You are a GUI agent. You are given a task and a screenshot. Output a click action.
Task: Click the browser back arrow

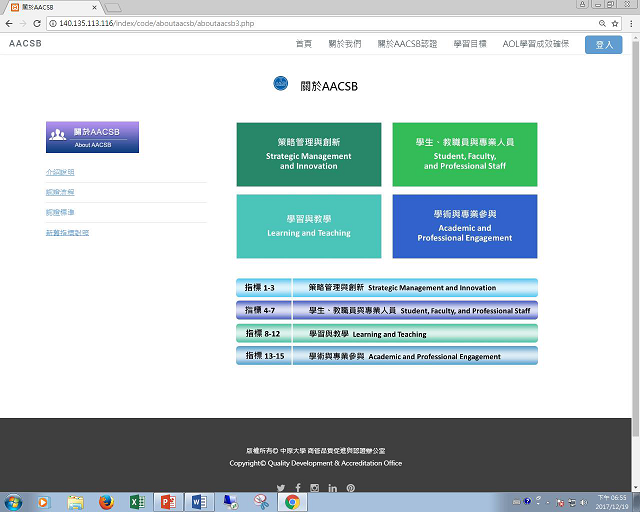9,24
